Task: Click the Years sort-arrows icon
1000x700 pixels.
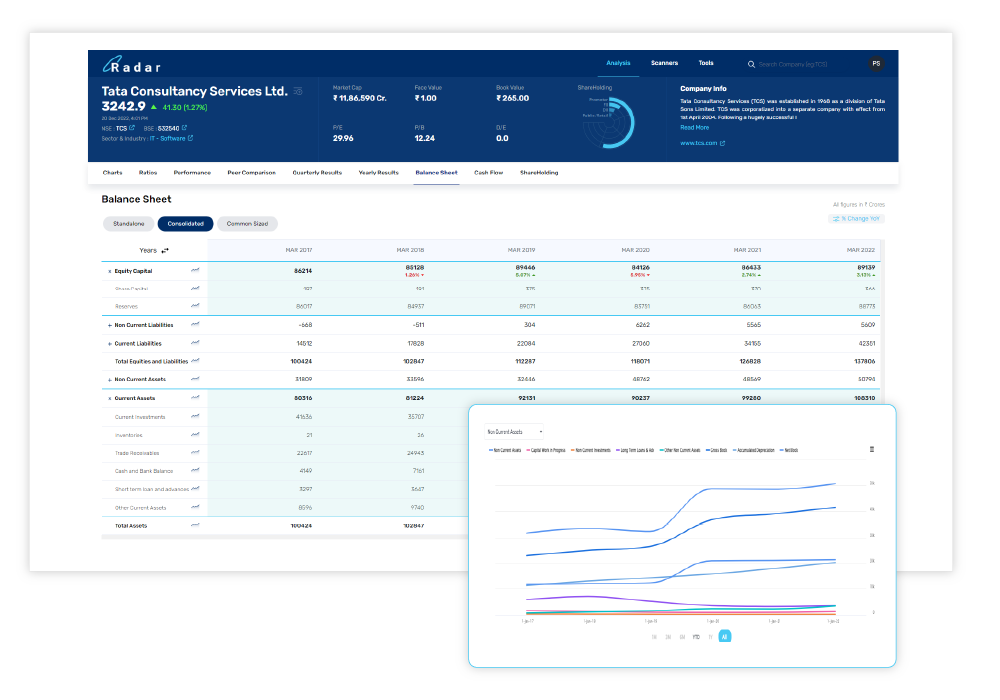Action: coord(164,250)
